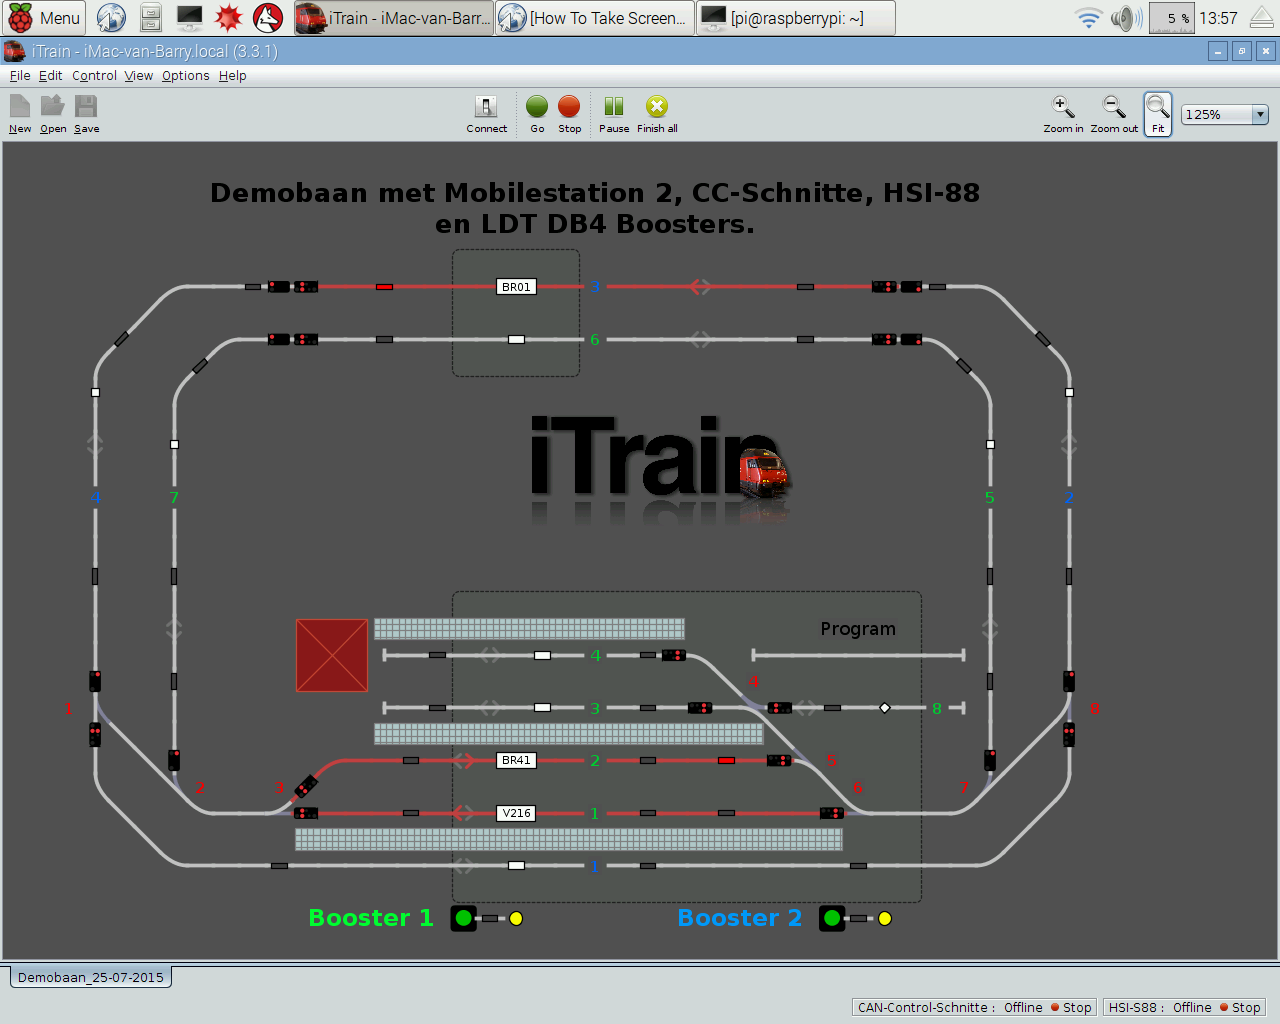Click the Stop indicator beside CAN-Control-Schnitte
1280x1024 pixels.
1071,1007
